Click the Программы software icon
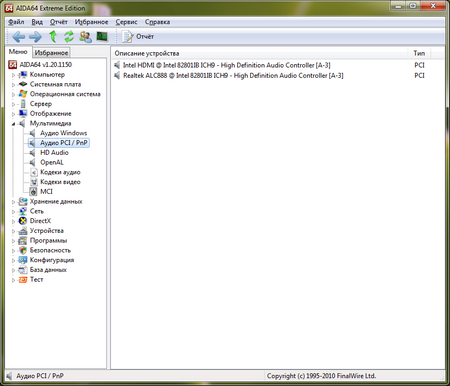This screenshot has width=450, height=386. (23, 240)
